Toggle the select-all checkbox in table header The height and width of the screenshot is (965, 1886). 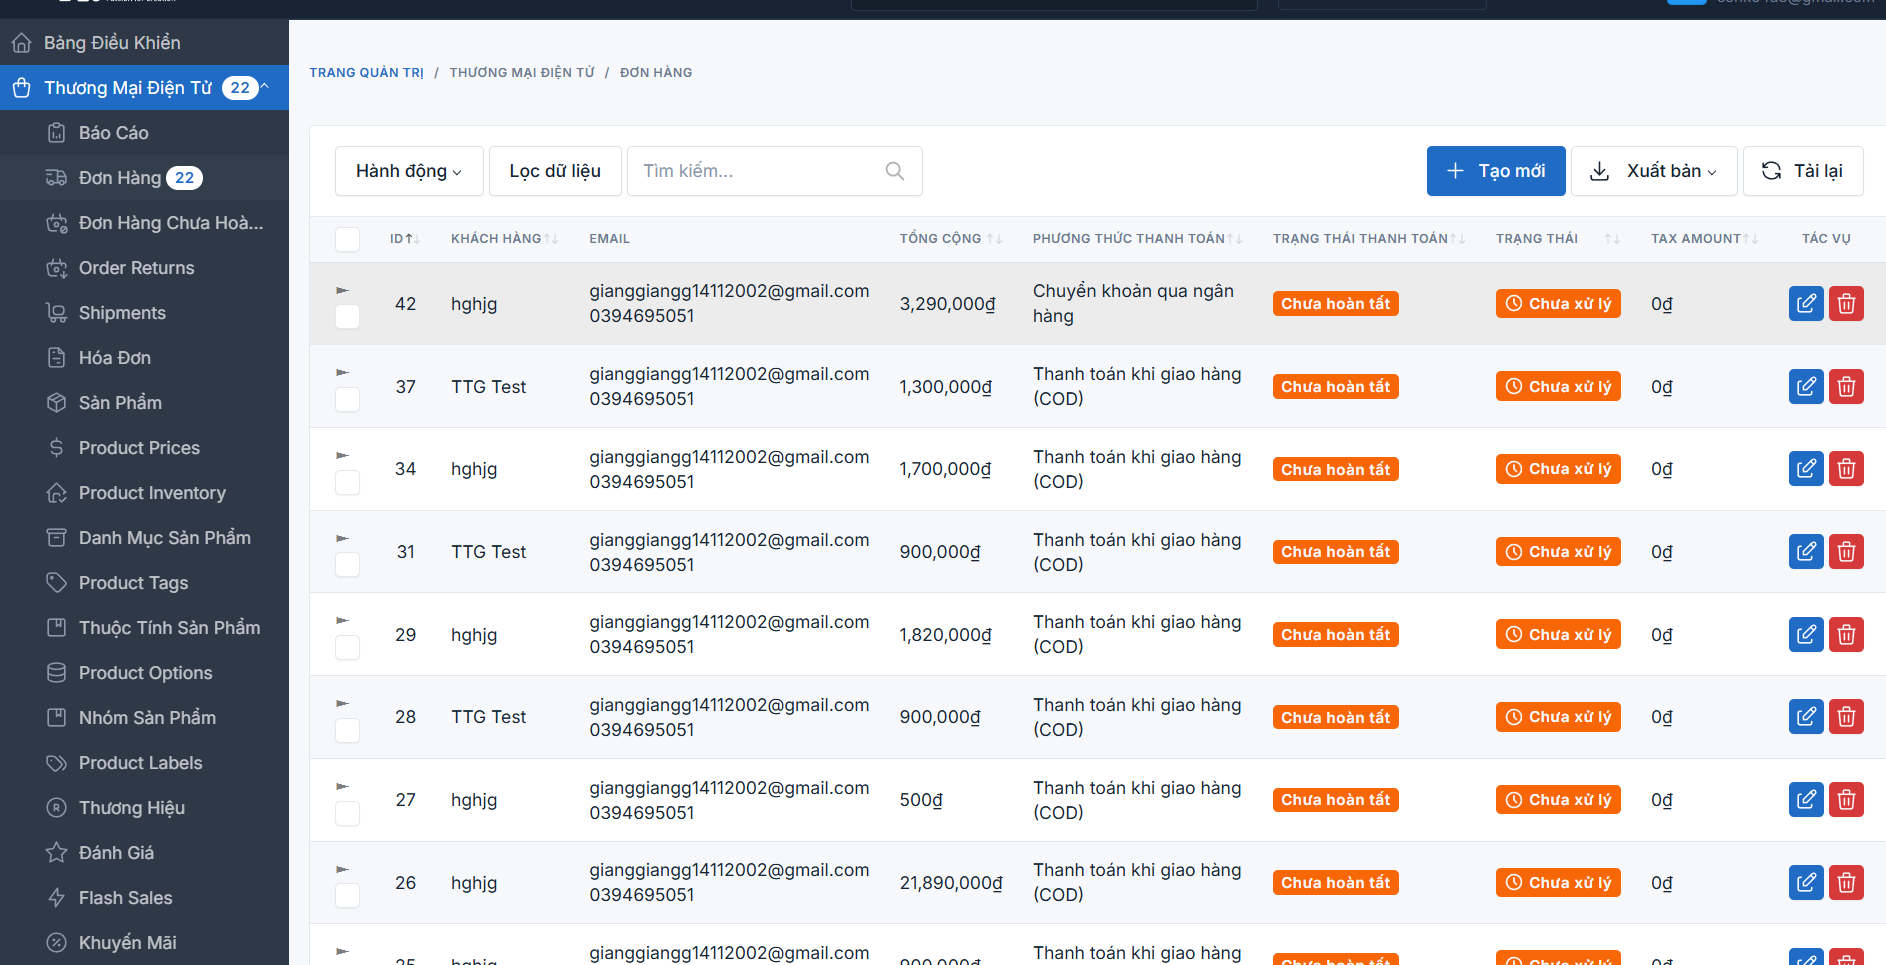[x=347, y=239]
